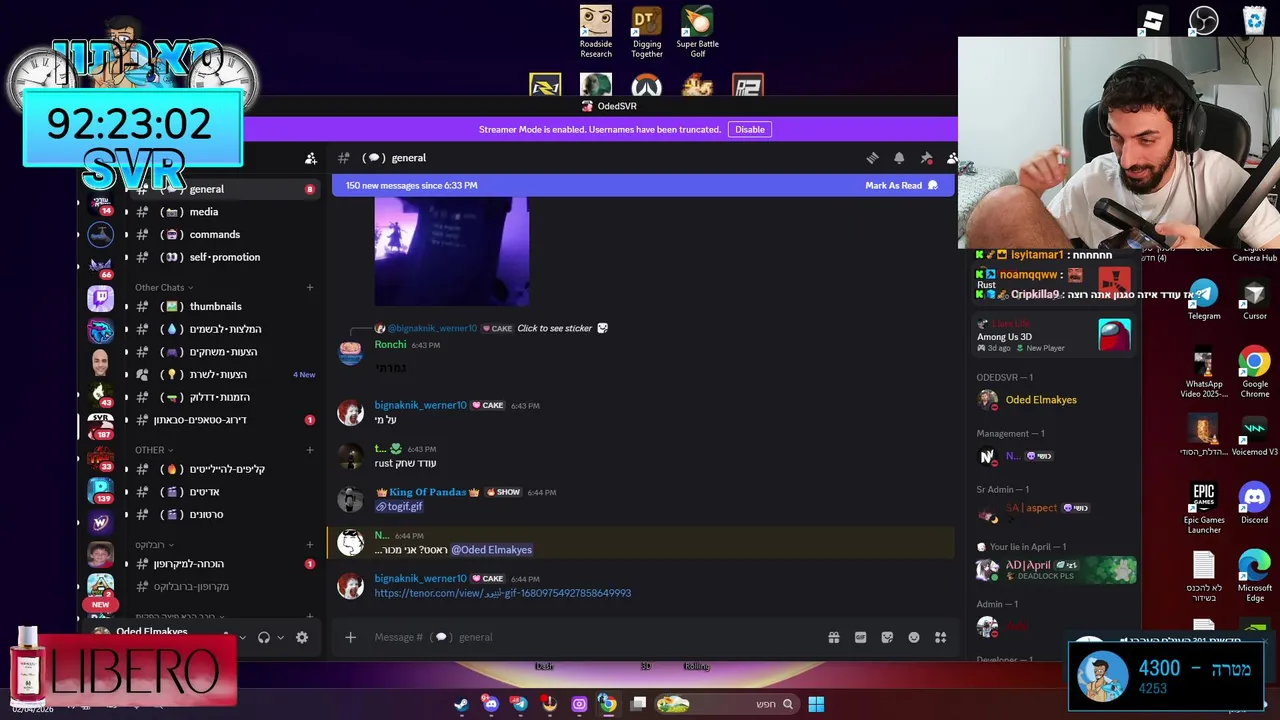Expand the media channel threads arrow
The width and height of the screenshot is (1280, 720).
[x=126, y=212]
